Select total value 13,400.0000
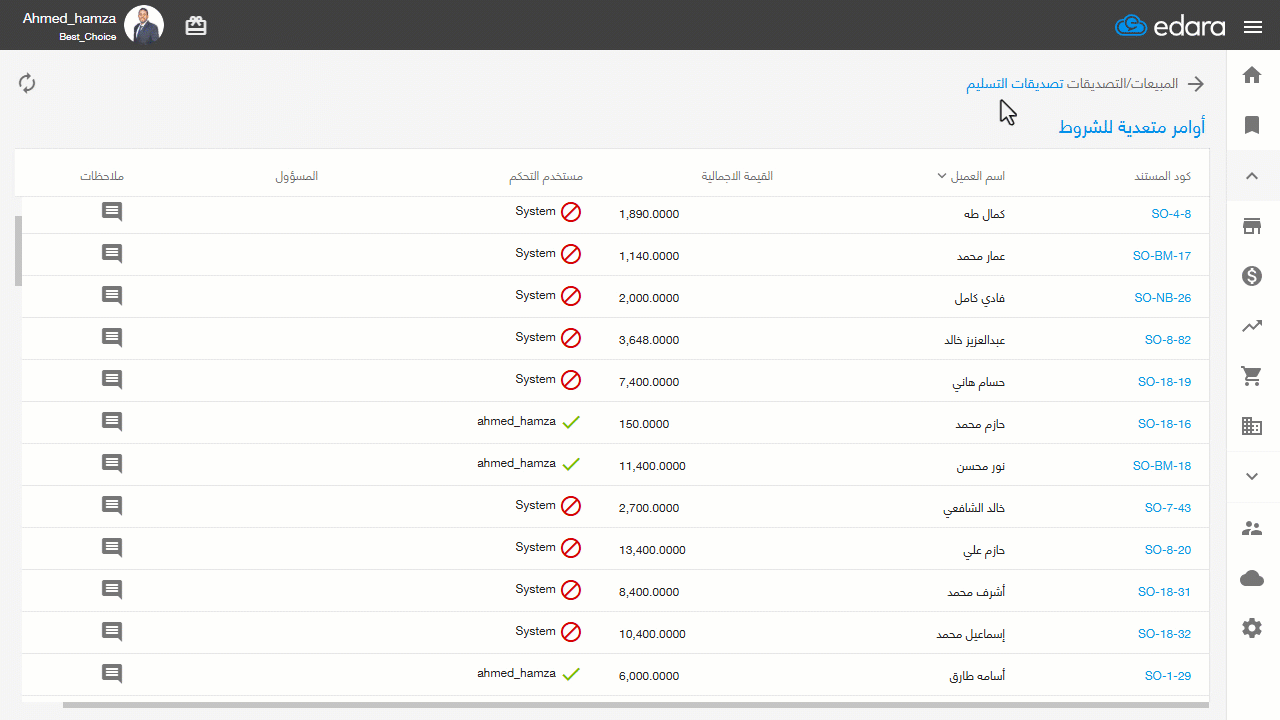 pyautogui.click(x=652, y=550)
